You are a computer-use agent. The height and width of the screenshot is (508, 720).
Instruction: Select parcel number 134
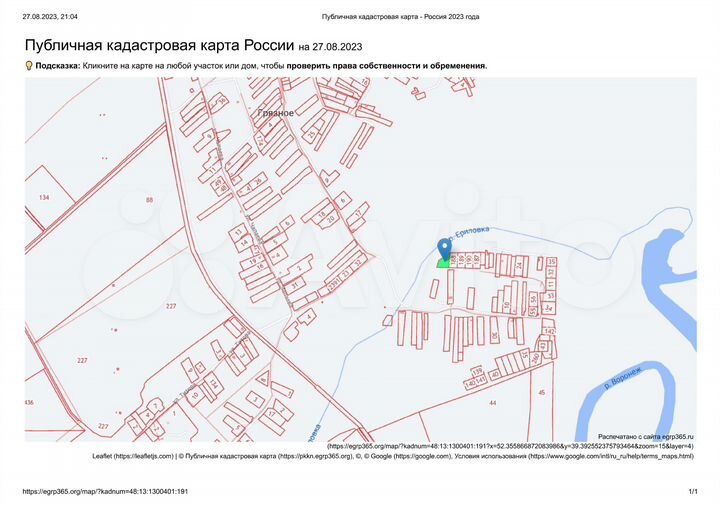click(44, 198)
